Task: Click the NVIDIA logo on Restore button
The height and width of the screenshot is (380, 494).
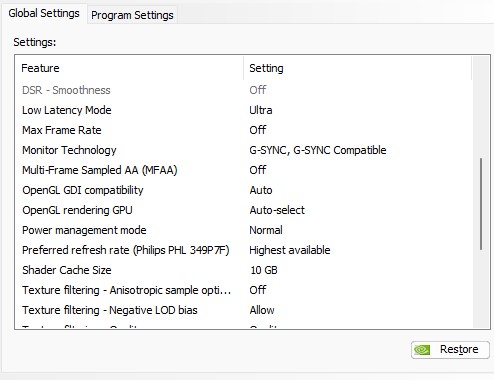Action: pyautogui.click(x=422, y=350)
